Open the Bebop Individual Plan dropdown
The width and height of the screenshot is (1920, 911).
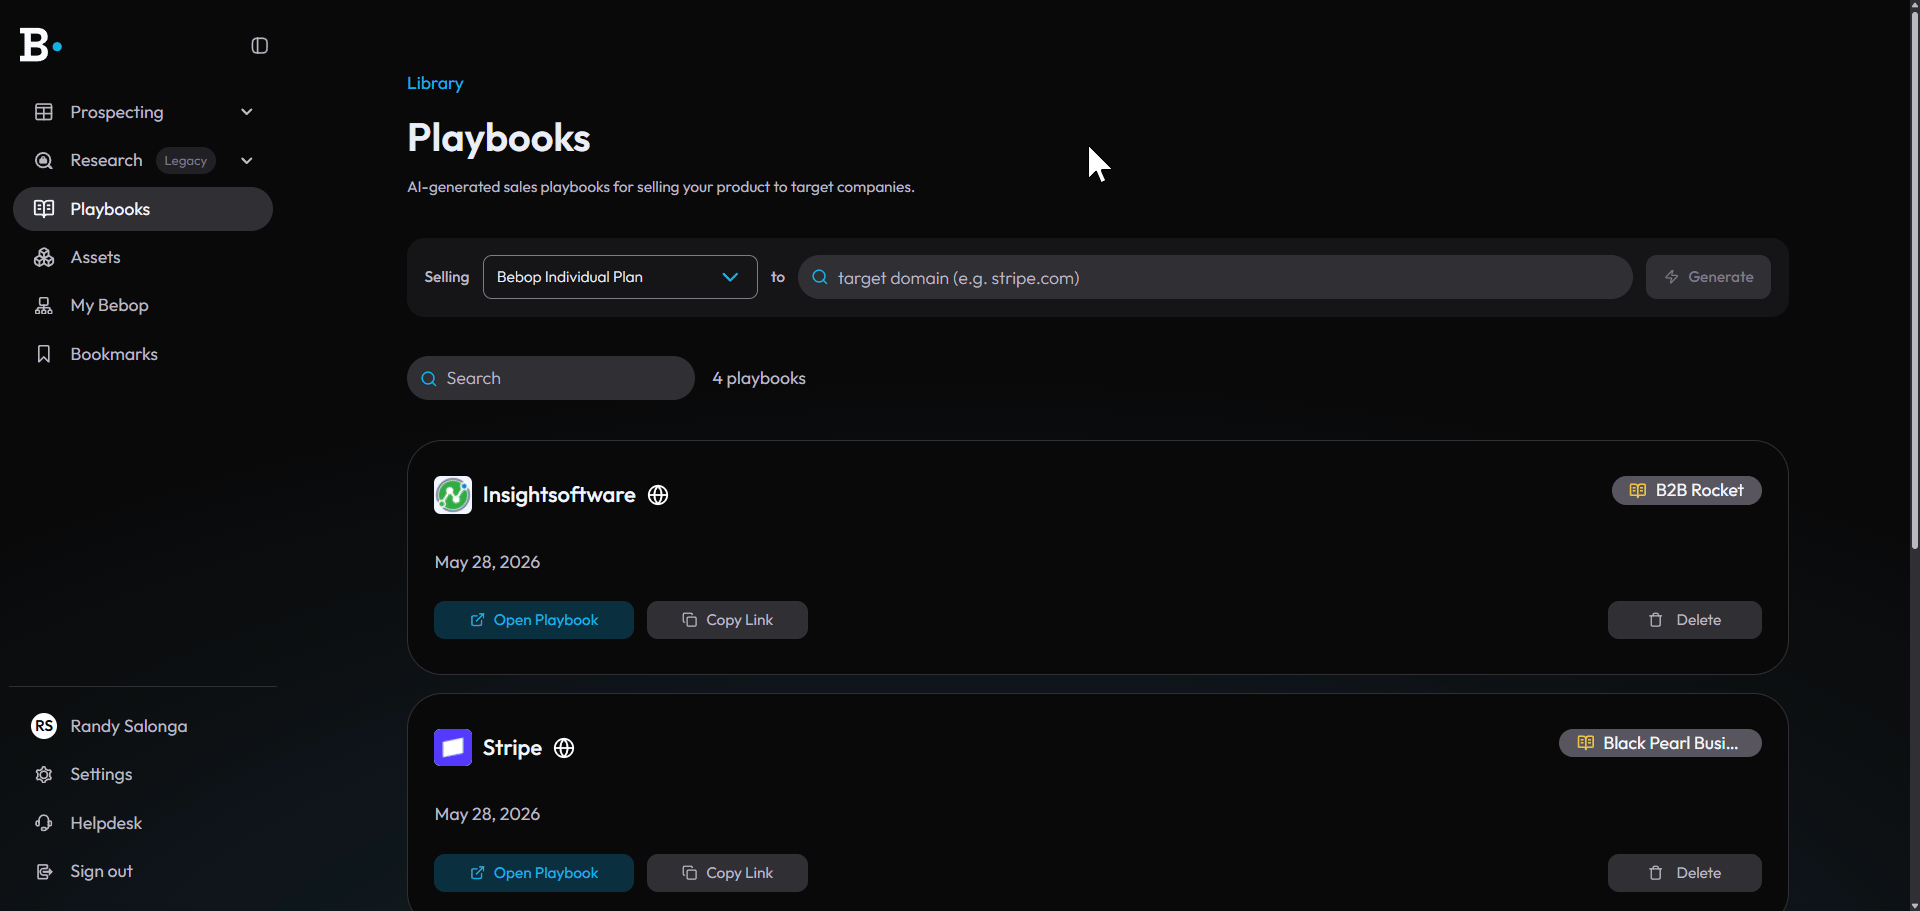[x=620, y=277]
